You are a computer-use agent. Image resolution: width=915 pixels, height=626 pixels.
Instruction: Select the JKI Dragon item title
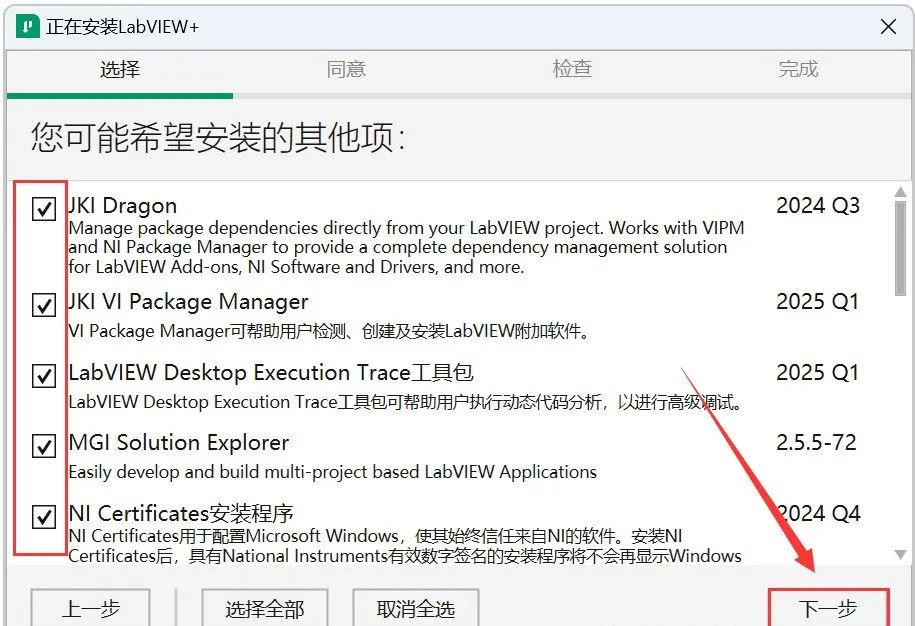123,206
